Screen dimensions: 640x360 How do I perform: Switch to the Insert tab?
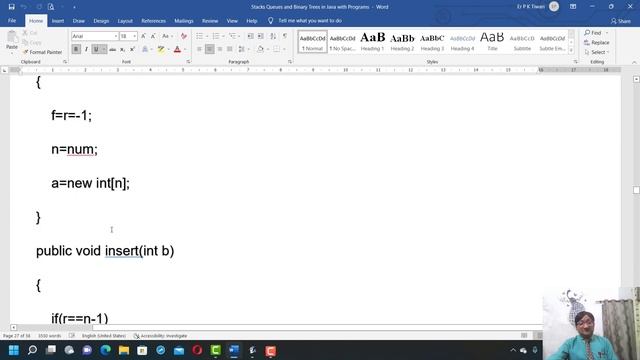58,21
